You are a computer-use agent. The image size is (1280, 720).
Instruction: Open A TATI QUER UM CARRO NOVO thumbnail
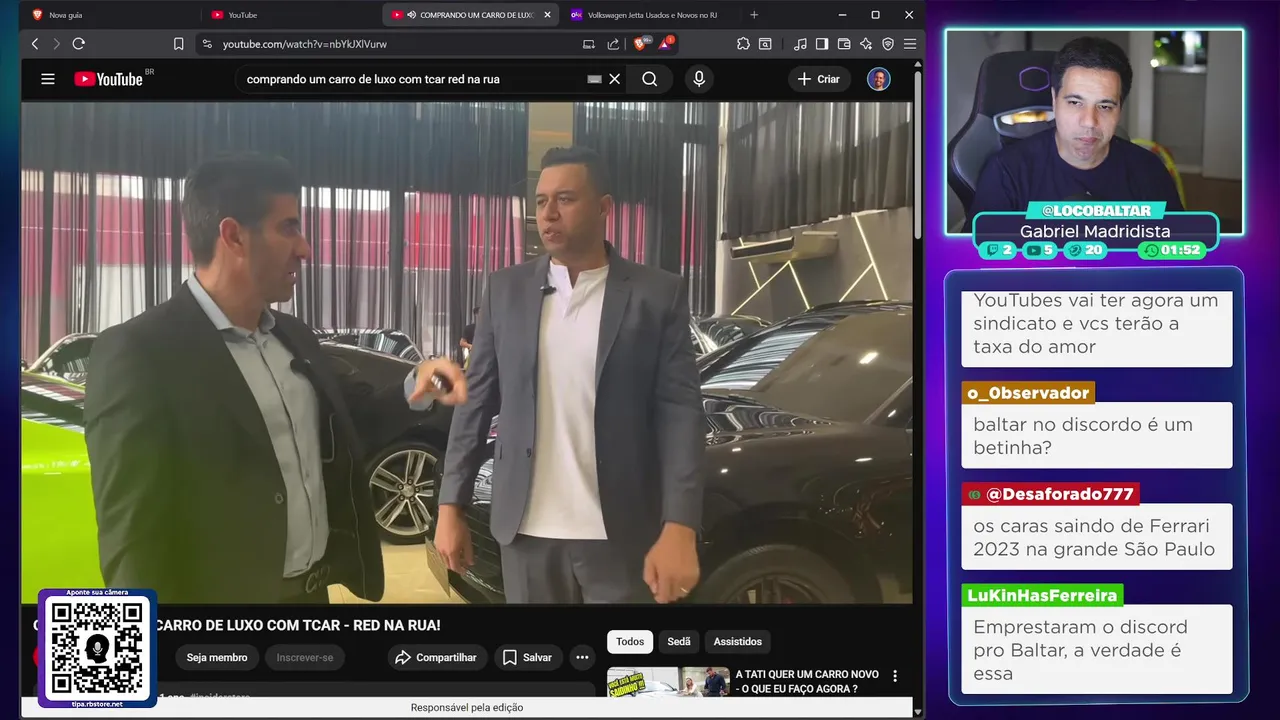pos(668,682)
